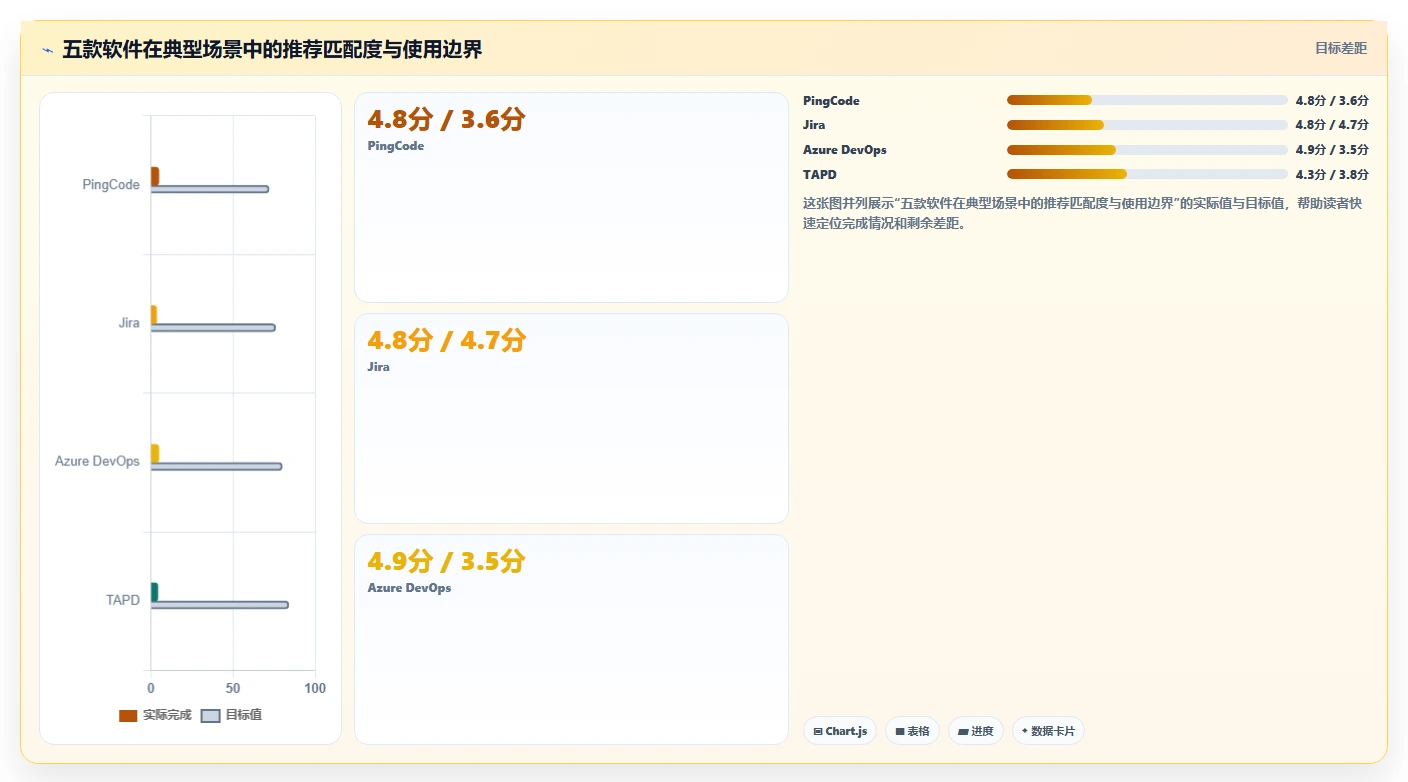The width and height of the screenshot is (1408, 782).
Task: Click the PingCode progress bar
Action: point(1147,100)
